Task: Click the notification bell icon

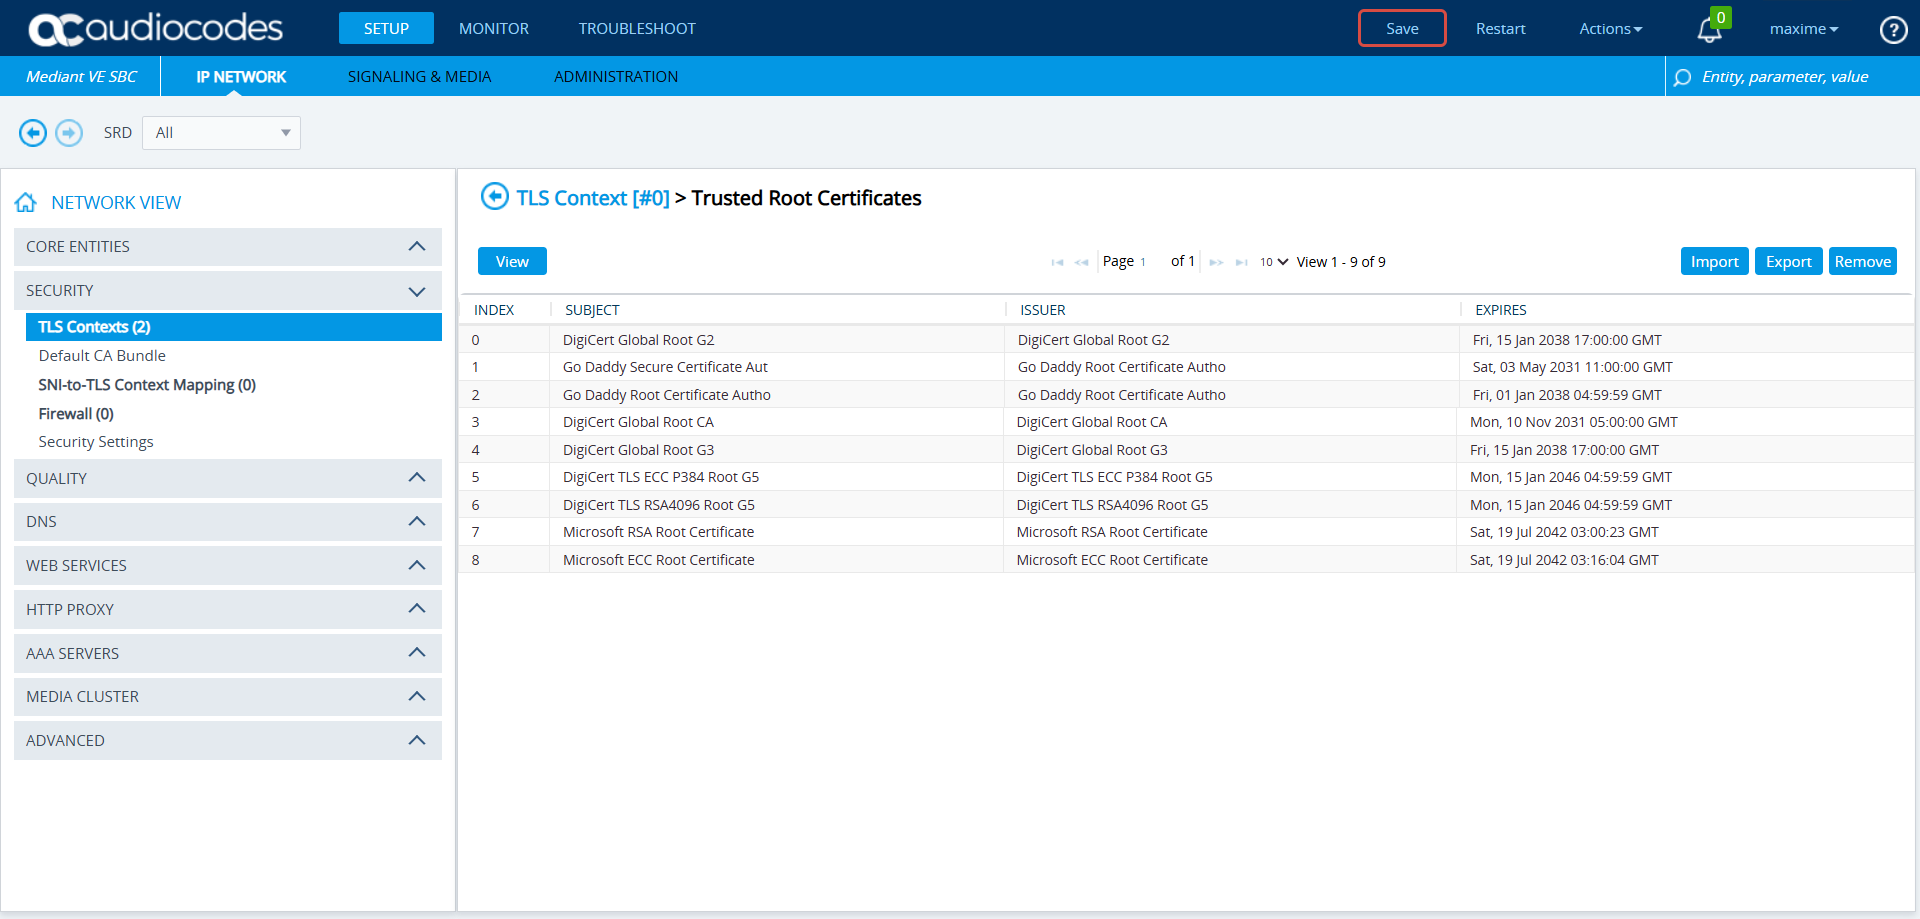Action: (1709, 30)
